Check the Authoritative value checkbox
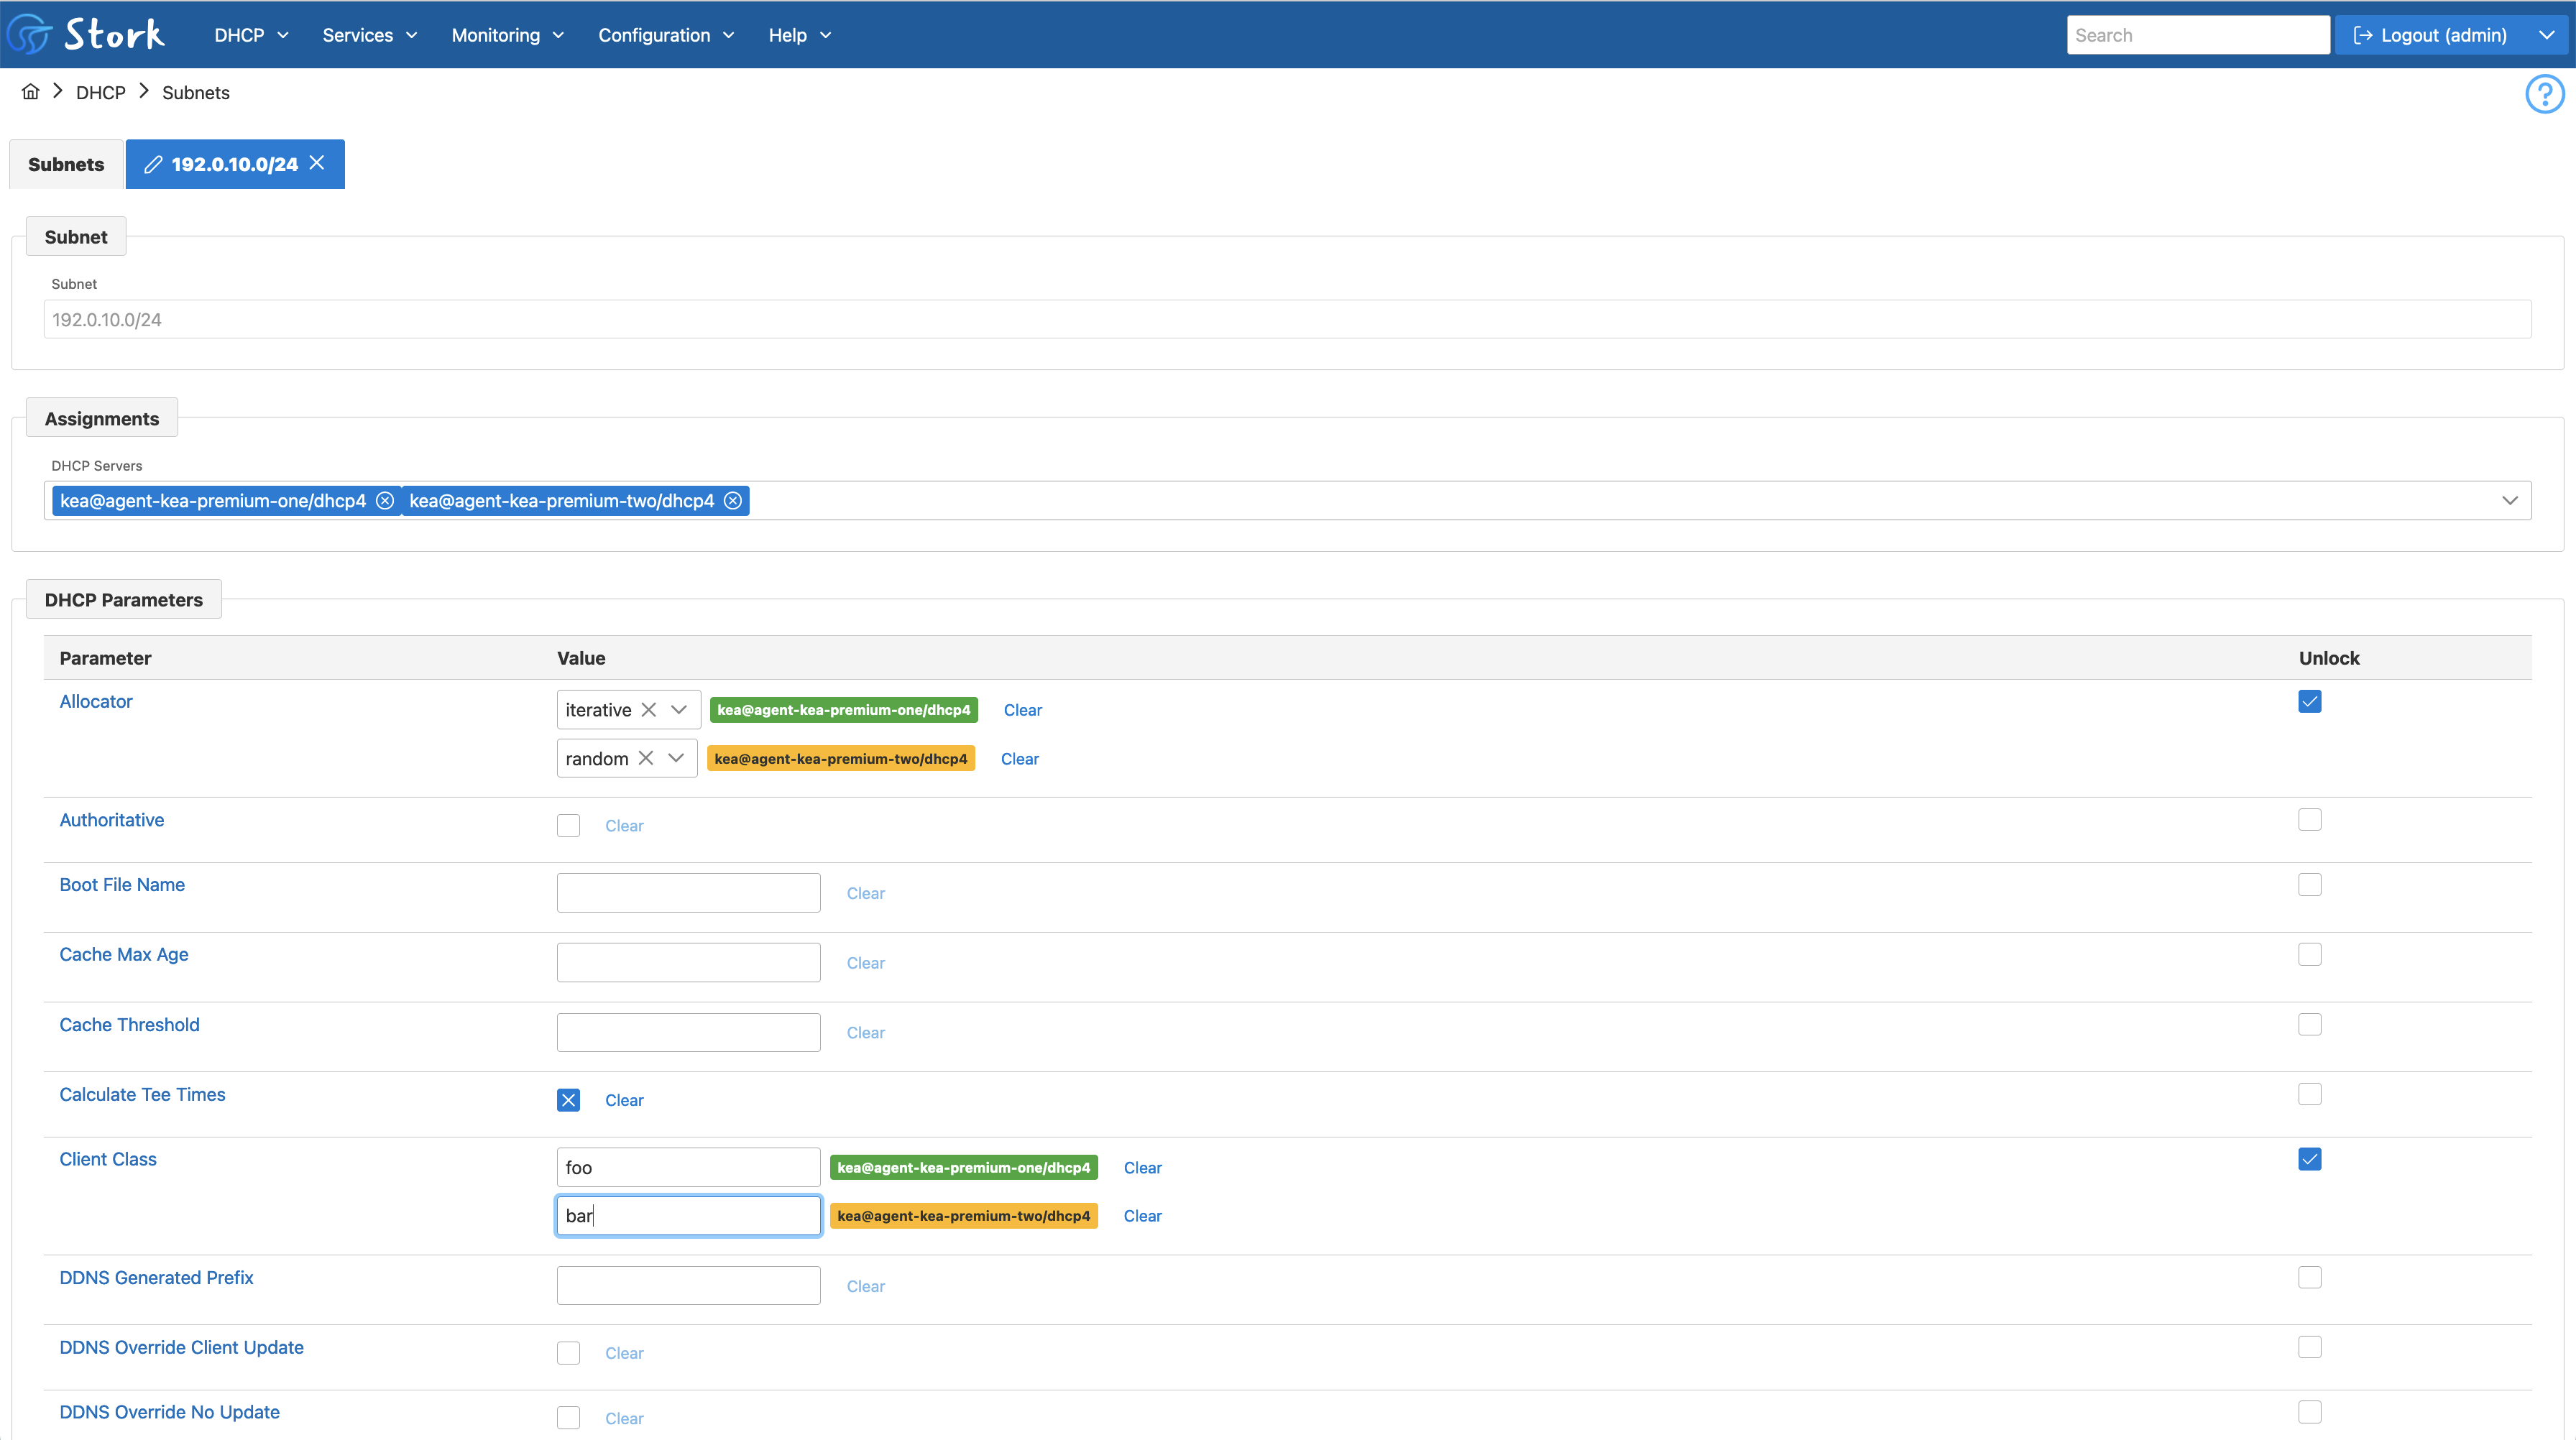2576x1440 pixels. (x=568, y=826)
